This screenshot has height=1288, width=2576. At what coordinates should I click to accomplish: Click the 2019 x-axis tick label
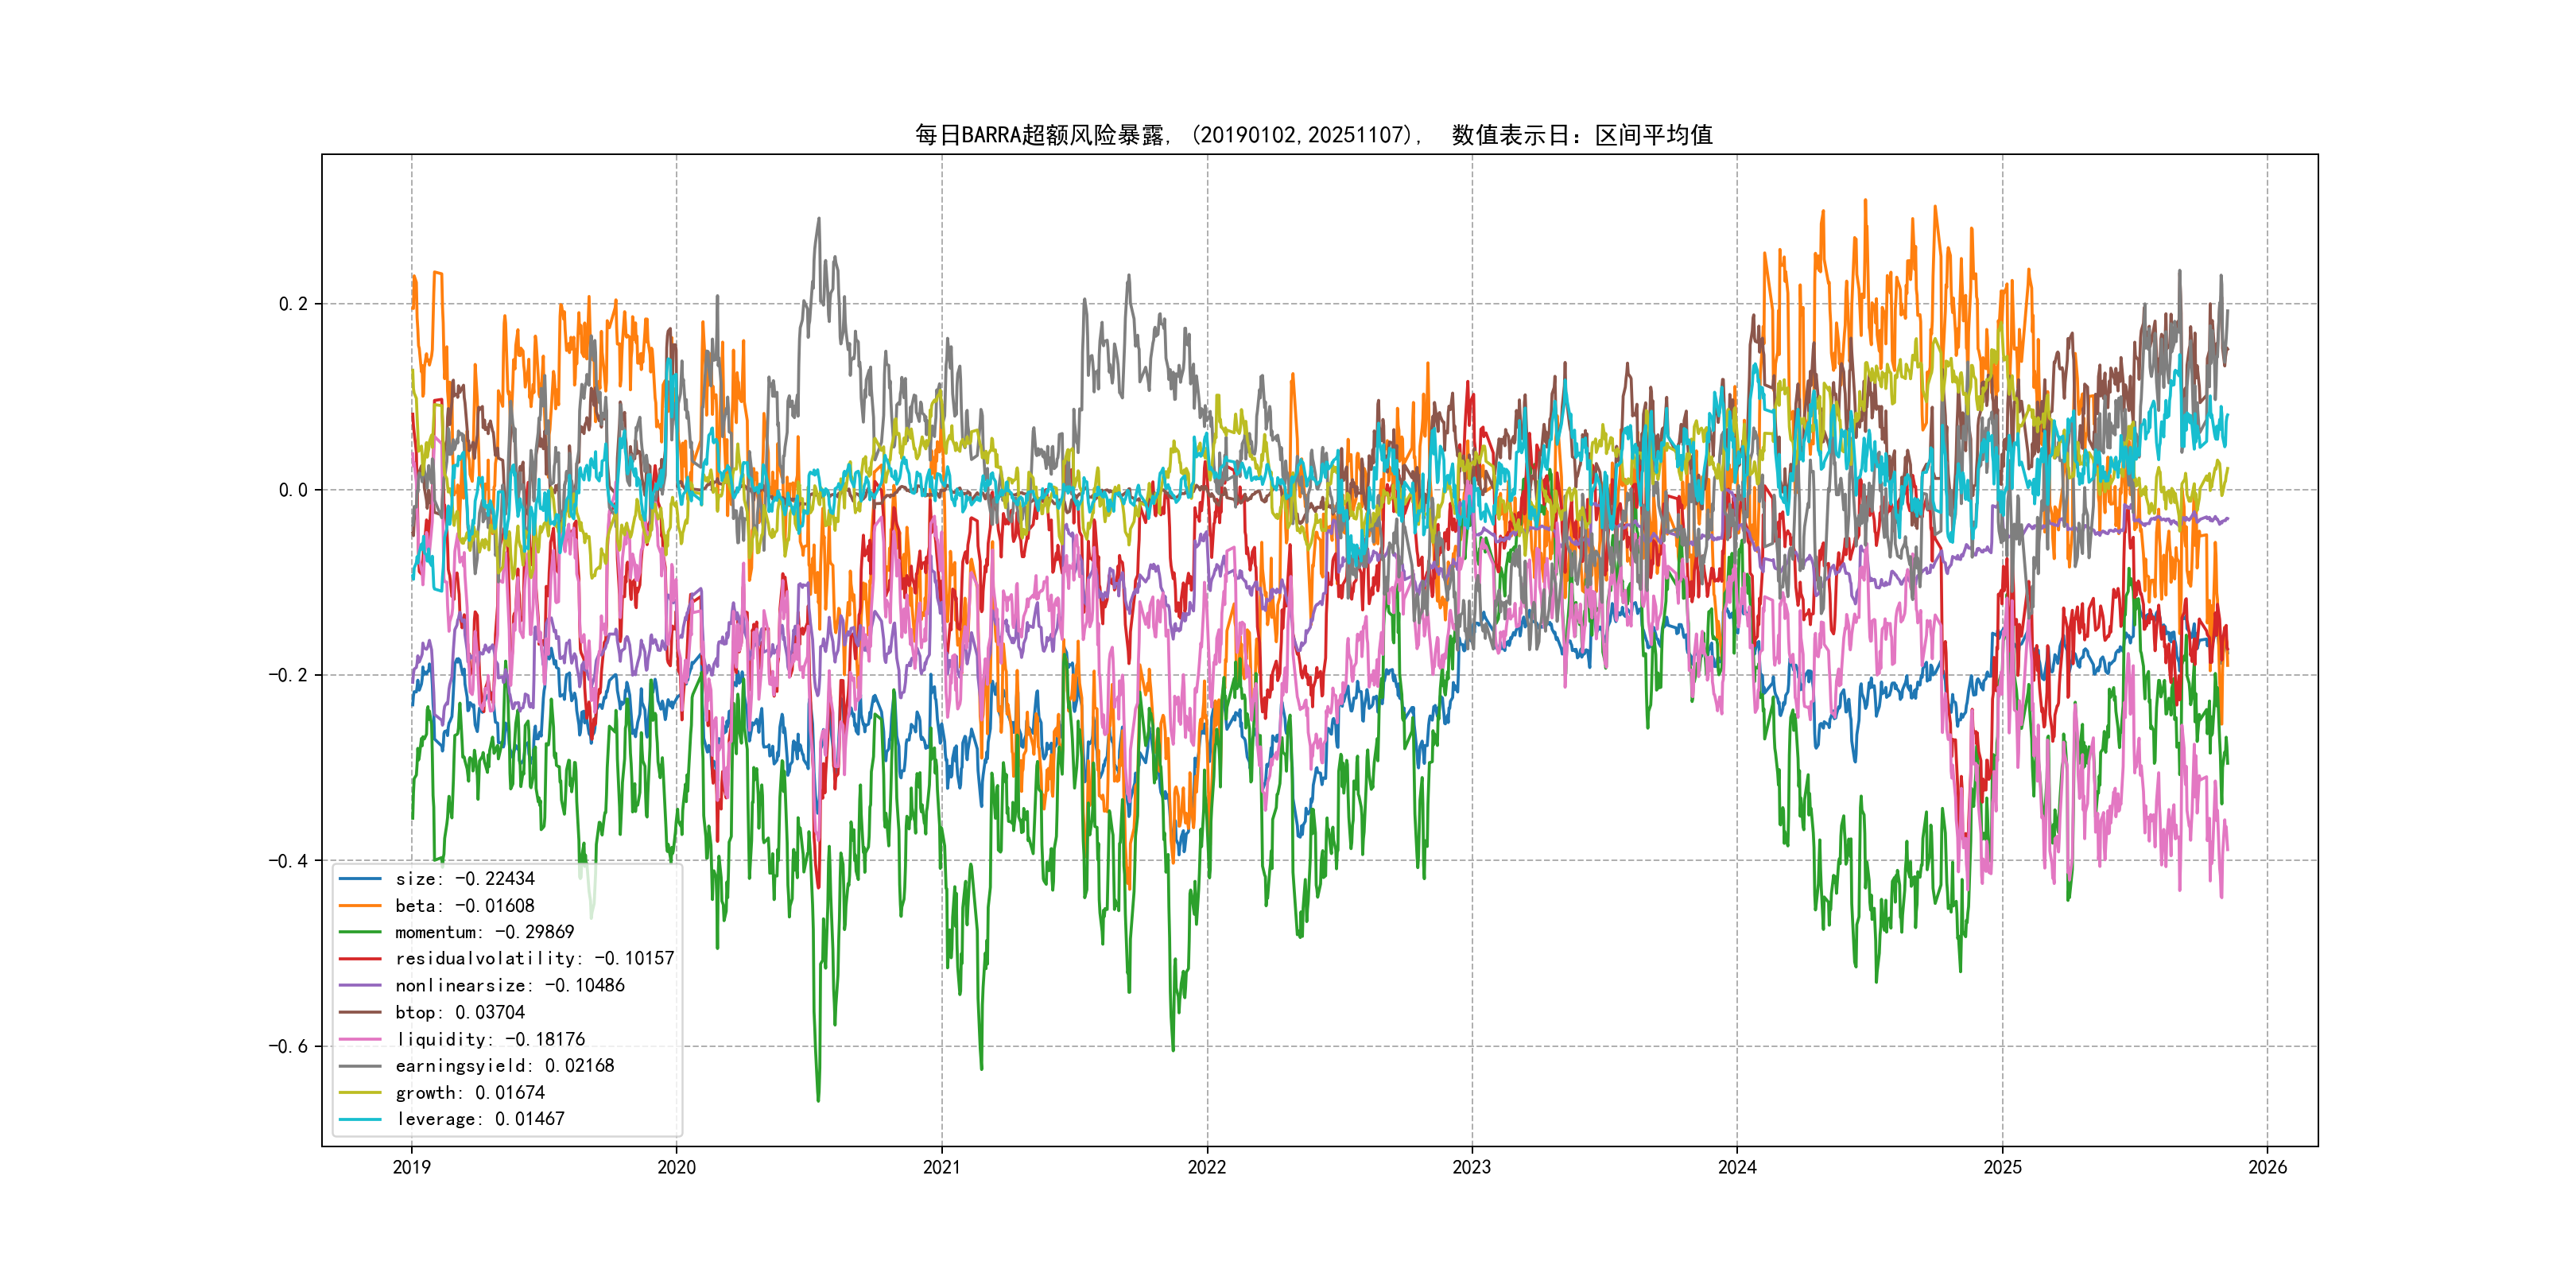(x=411, y=1167)
